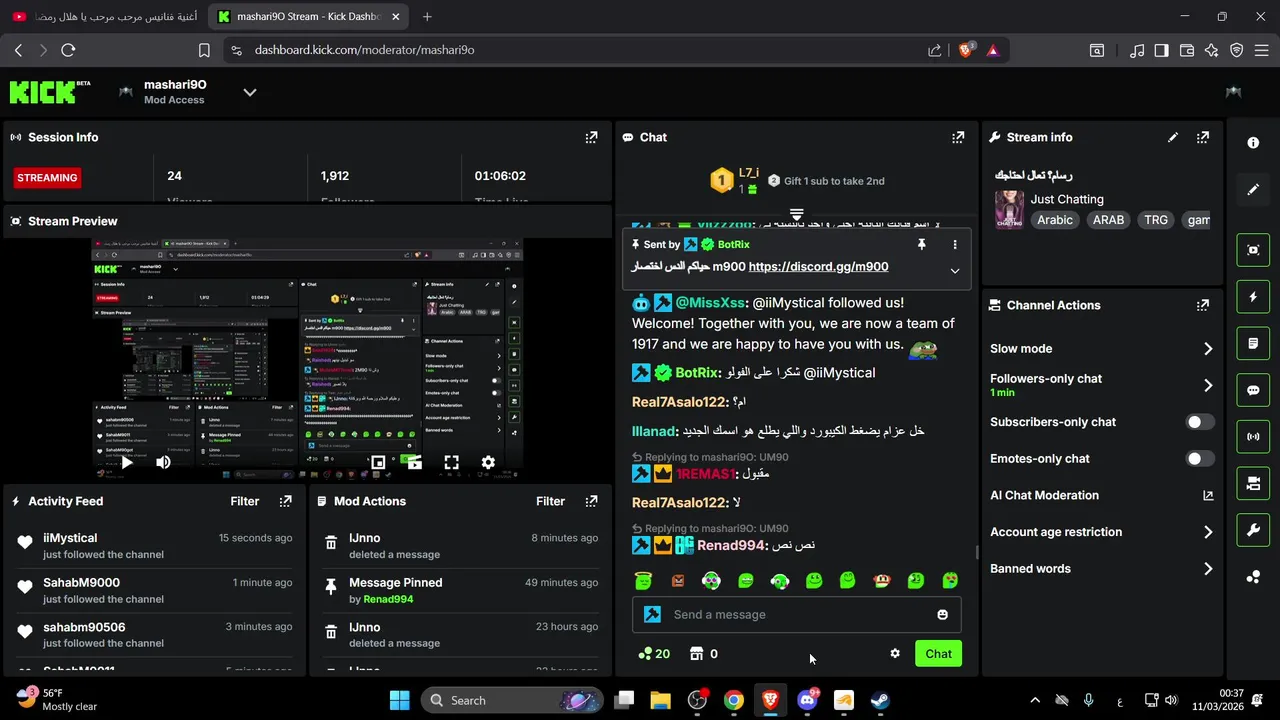The width and height of the screenshot is (1280, 720).
Task: Click the taskbar Search box
Action: click(x=512, y=700)
